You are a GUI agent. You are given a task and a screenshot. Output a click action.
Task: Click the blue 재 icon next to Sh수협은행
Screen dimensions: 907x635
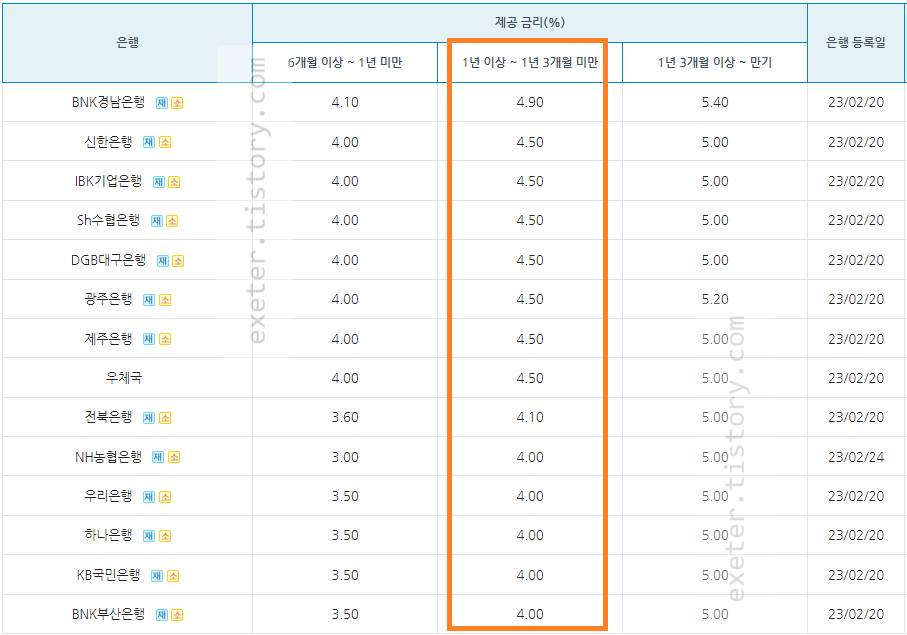[x=157, y=221]
